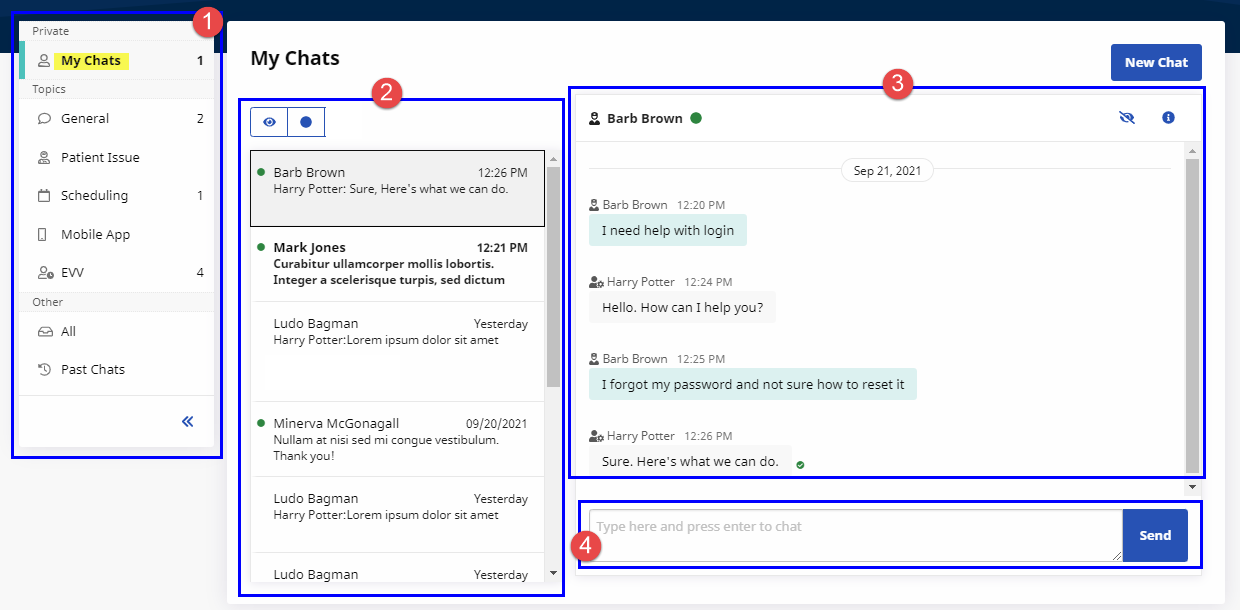Click the chat bubble icon beside General
This screenshot has height=610, width=1240.
pos(44,118)
